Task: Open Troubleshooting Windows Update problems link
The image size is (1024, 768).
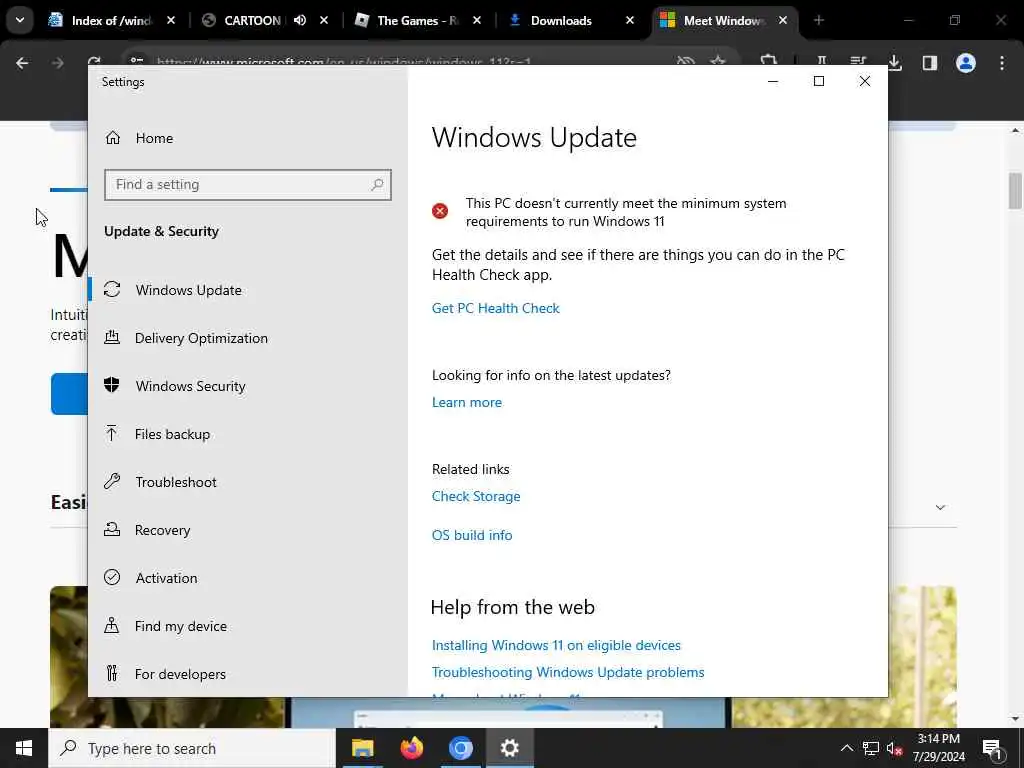Action: (568, 672)
